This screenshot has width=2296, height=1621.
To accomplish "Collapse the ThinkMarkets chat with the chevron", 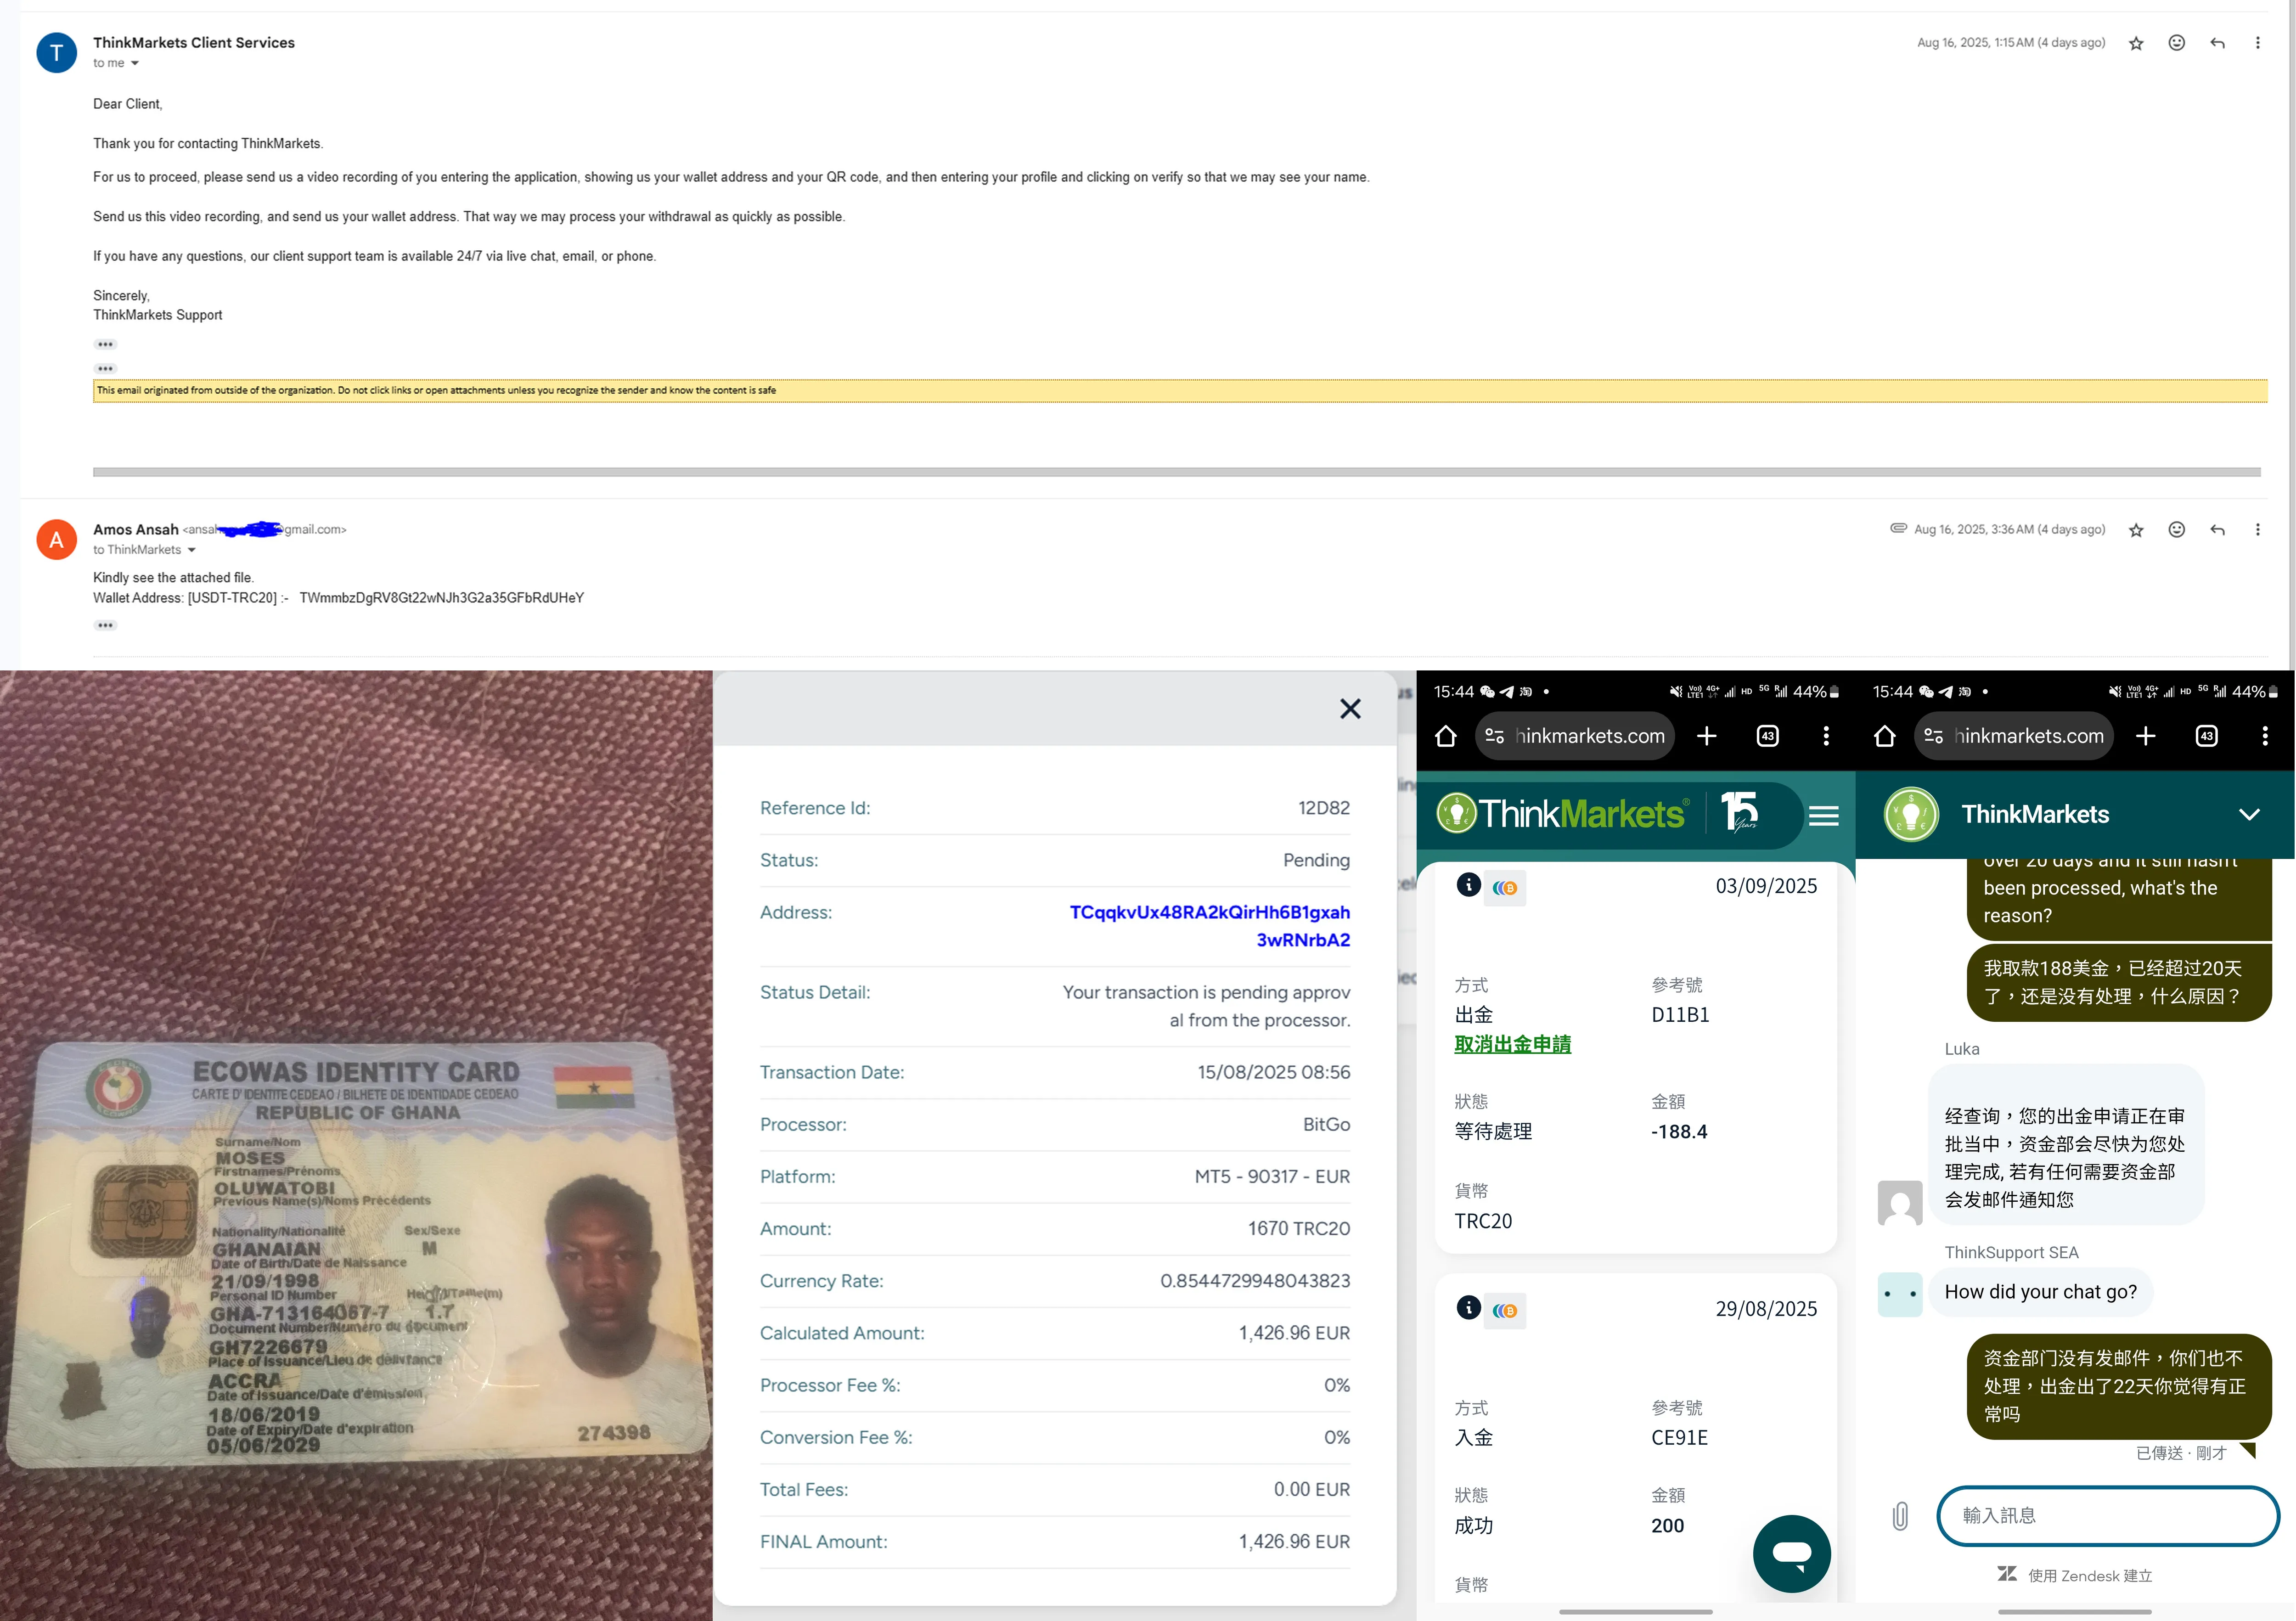I will 2249,815.
